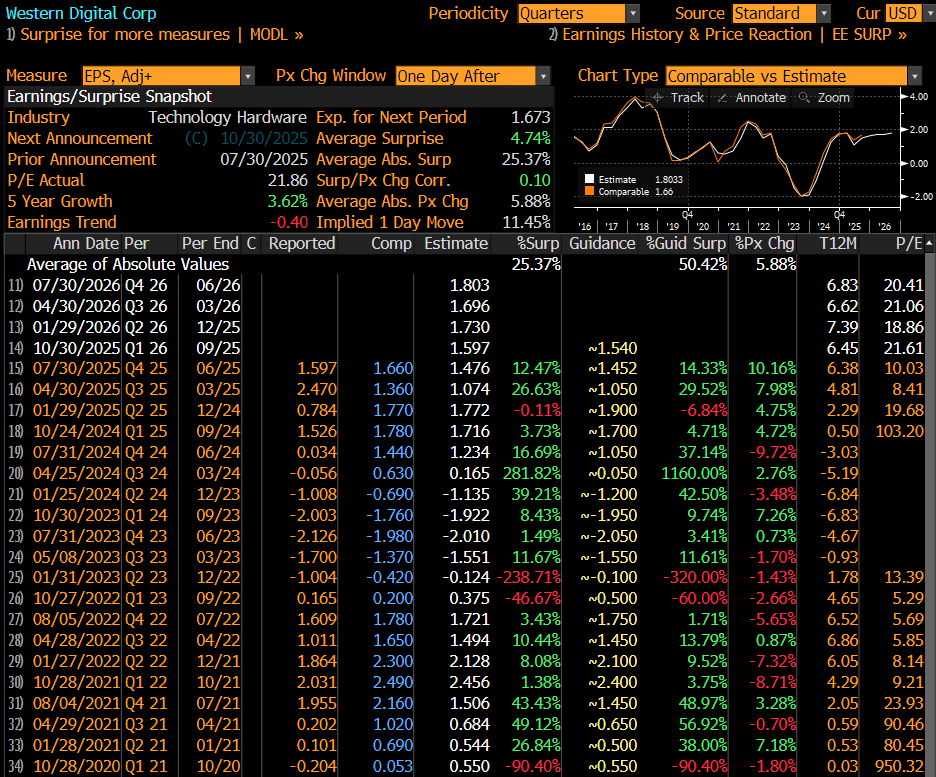This screenshot has width=936, height=777.
Task: Open the Measure EPS Adj+ dropdown
Action: pos(163,76)
